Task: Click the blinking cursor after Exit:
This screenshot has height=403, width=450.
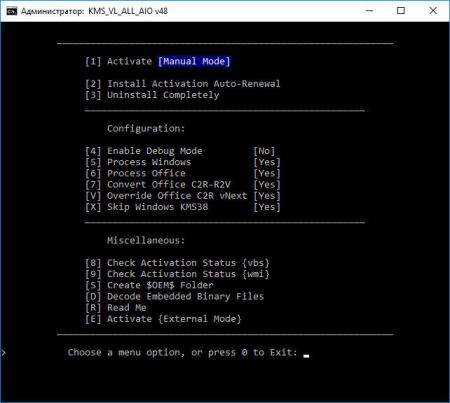Action: pyautogui.click(x=306, y=356)
